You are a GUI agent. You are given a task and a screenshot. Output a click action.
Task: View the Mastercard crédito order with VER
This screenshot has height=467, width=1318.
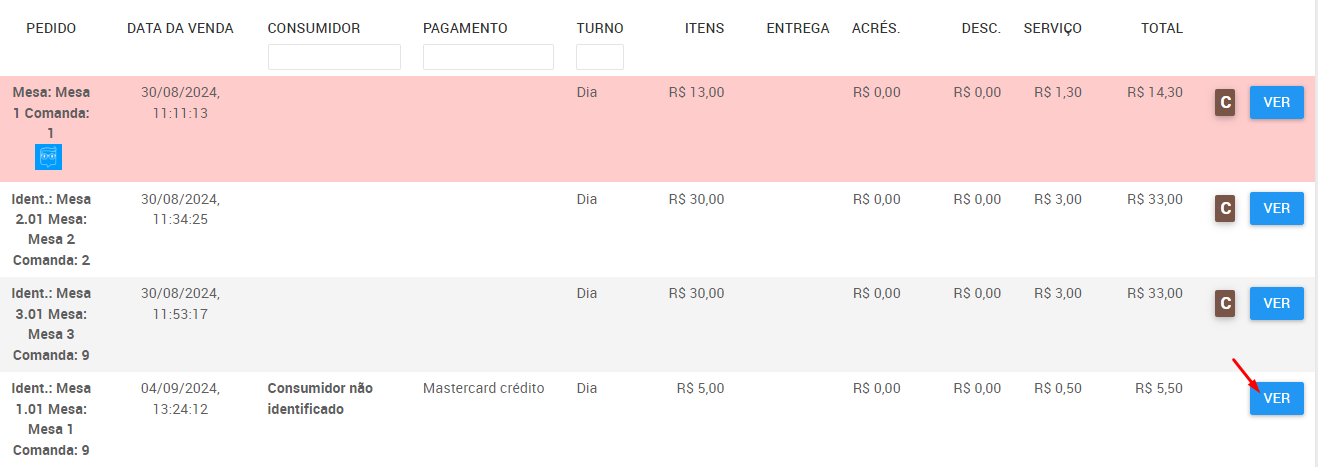pyautogui.click(x=1277, y=398)
